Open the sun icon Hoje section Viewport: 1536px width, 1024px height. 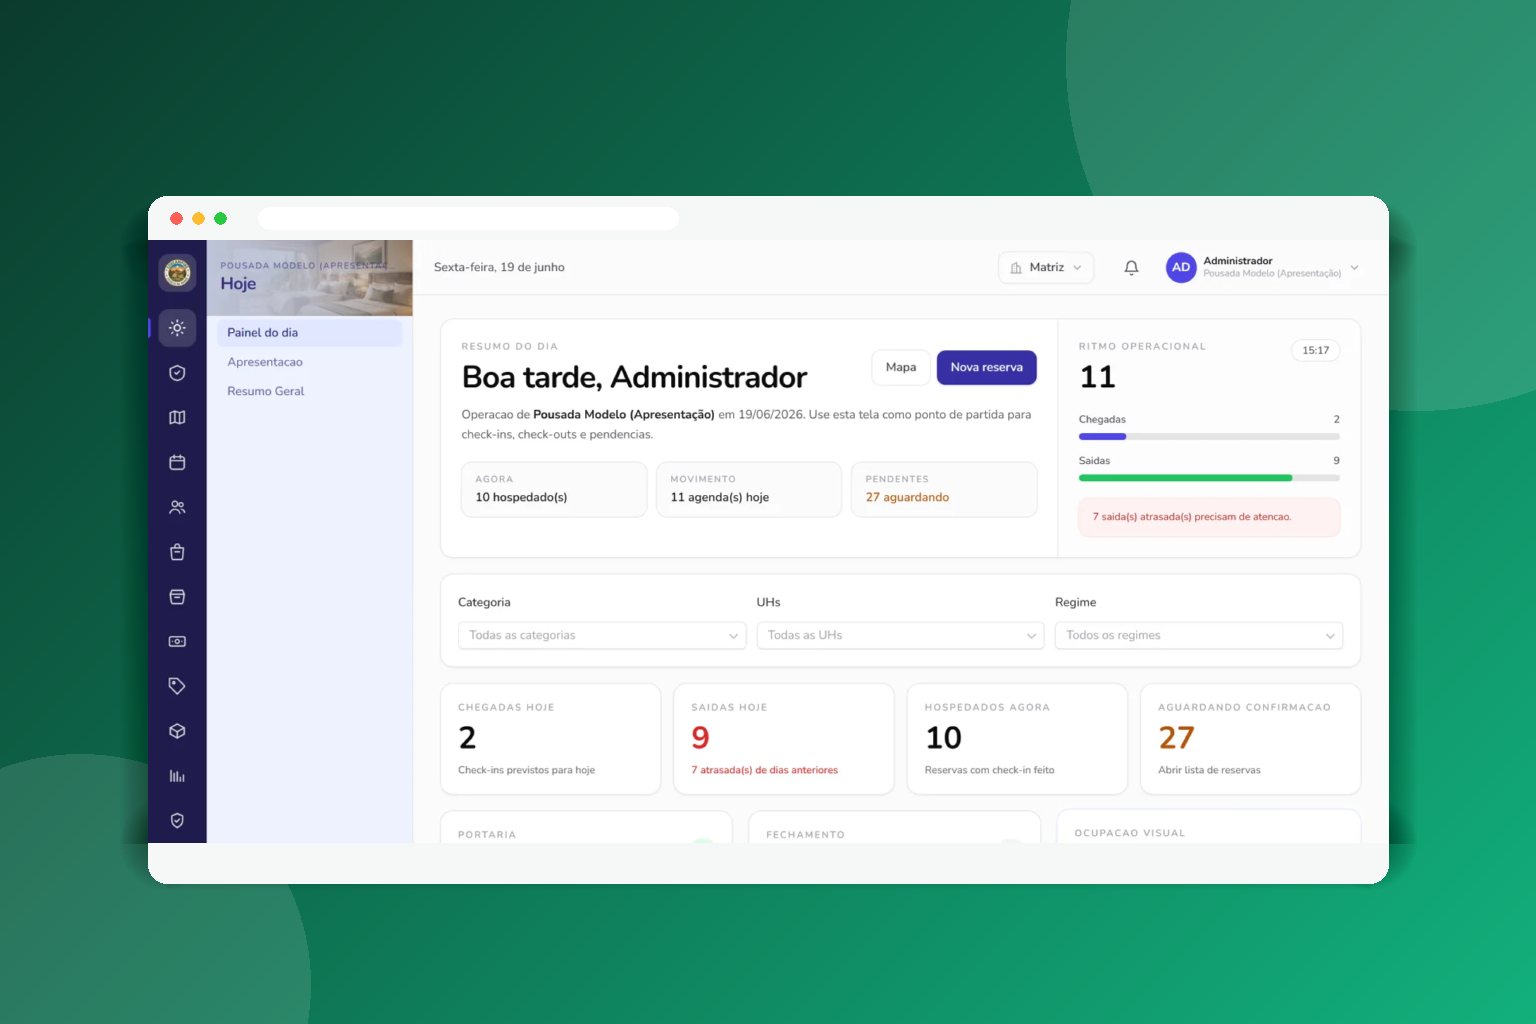(x=177, y=328)
